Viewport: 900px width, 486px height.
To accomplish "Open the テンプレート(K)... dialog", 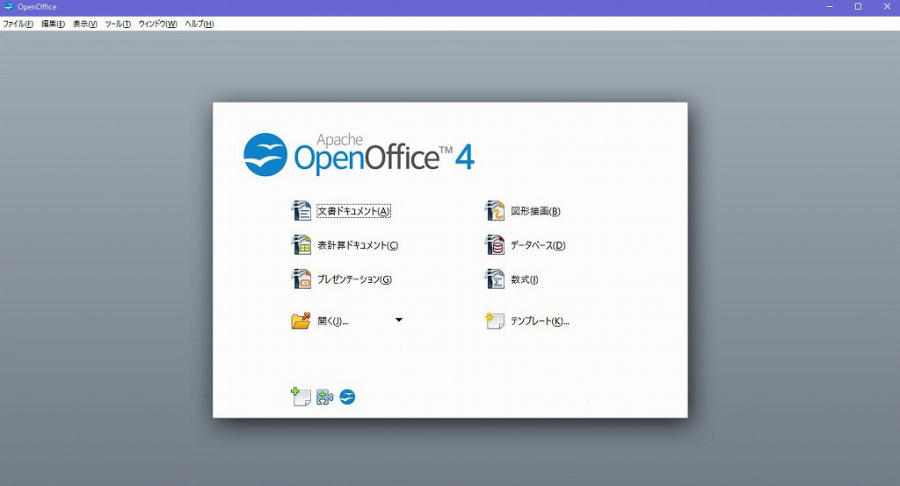I will (x=540, y=321).
